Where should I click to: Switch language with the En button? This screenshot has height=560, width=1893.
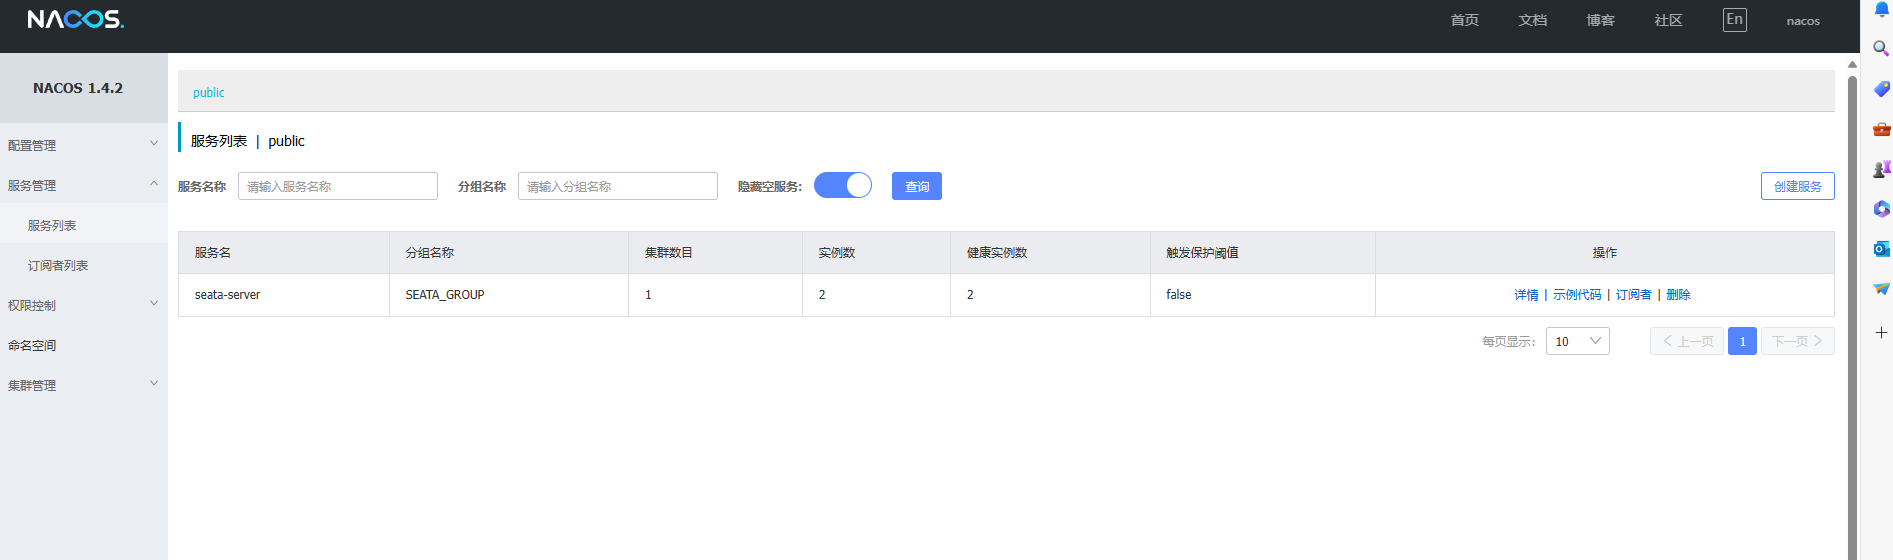tap(1735, 20)
